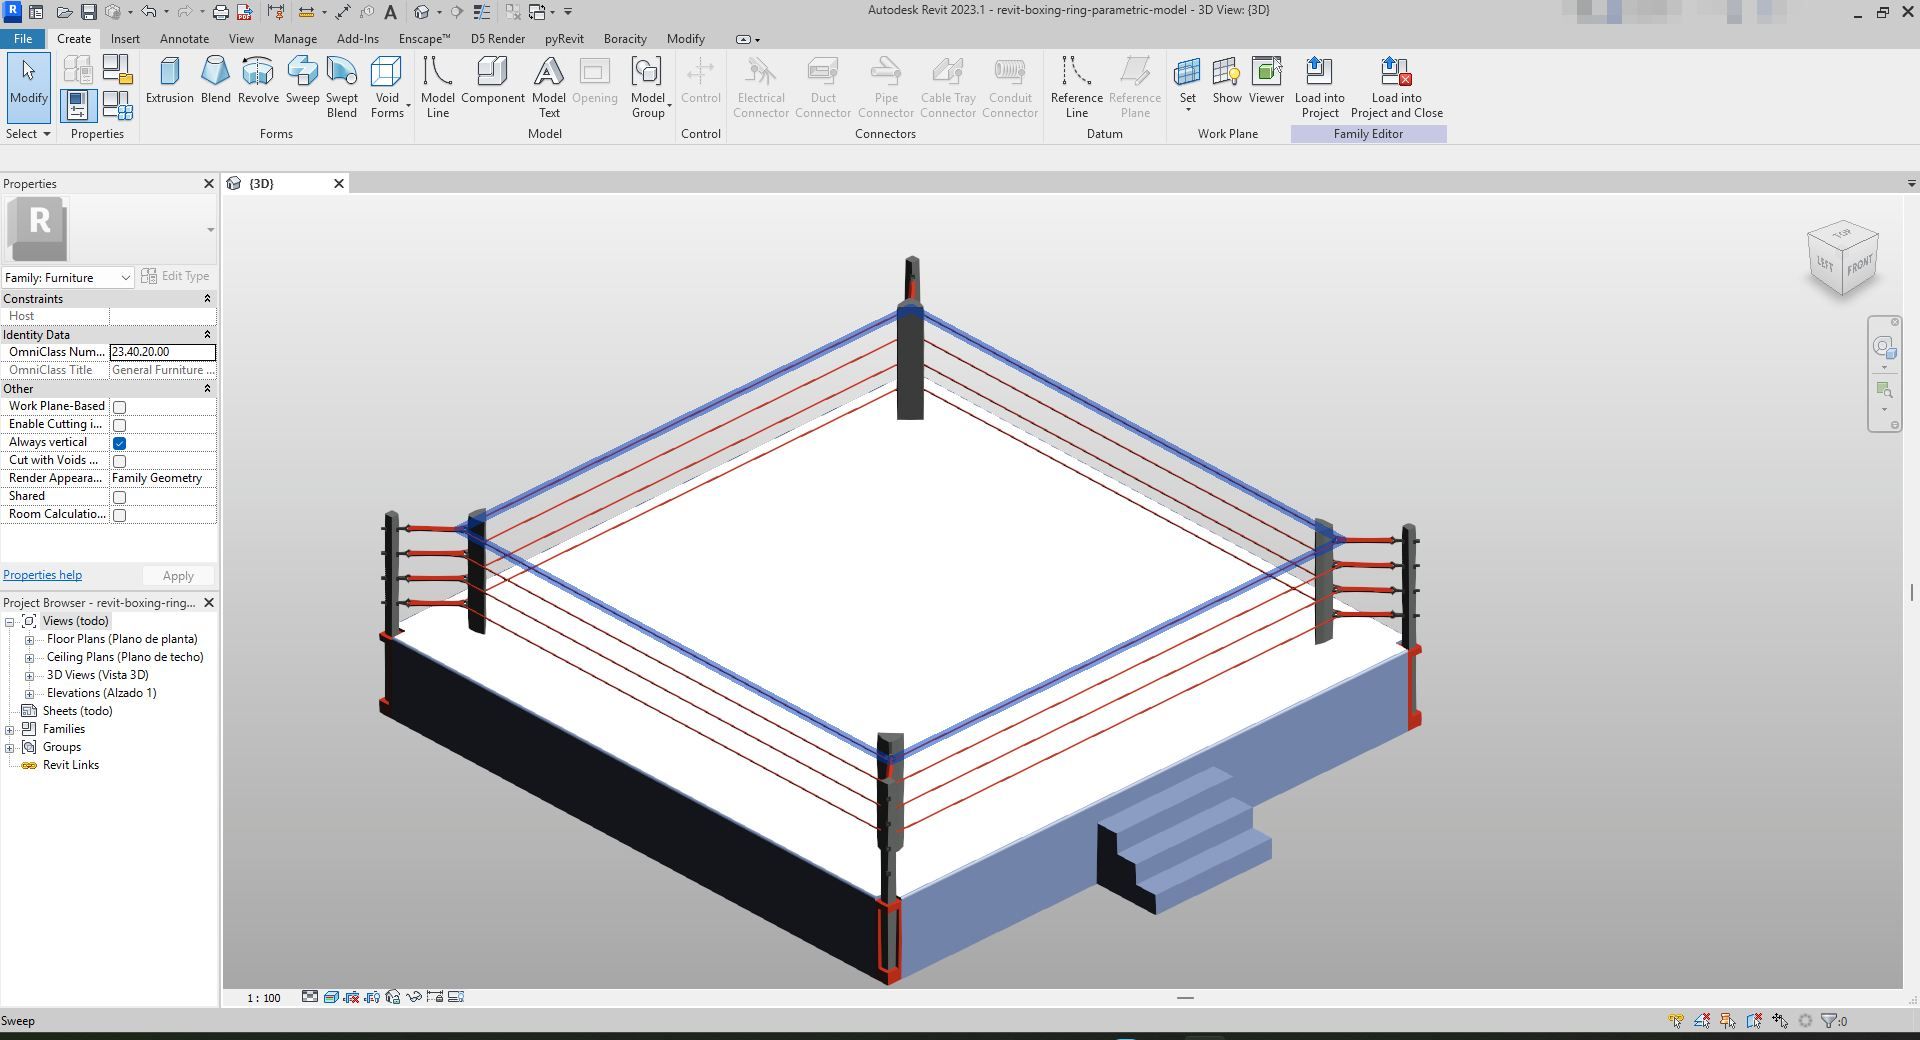Click the ViewCube in the 3D view
This screenshot has height=1040, width=1920.
click(x=1842, y=258)
